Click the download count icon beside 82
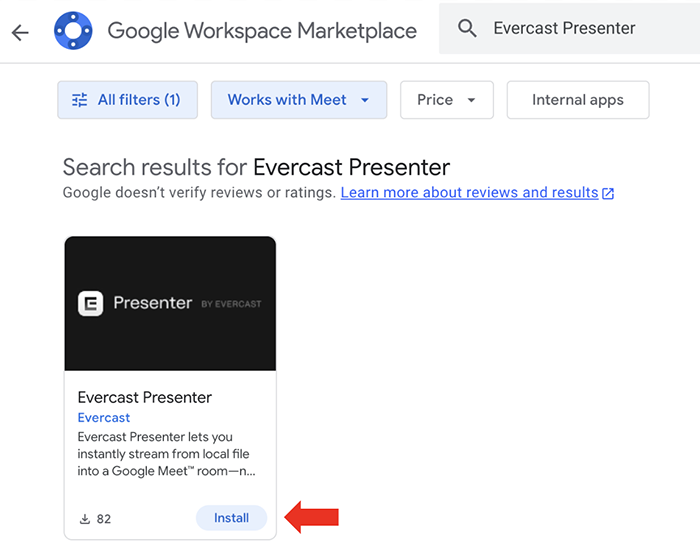This screenshot has width=700, height=558. [x=85, y=519]
